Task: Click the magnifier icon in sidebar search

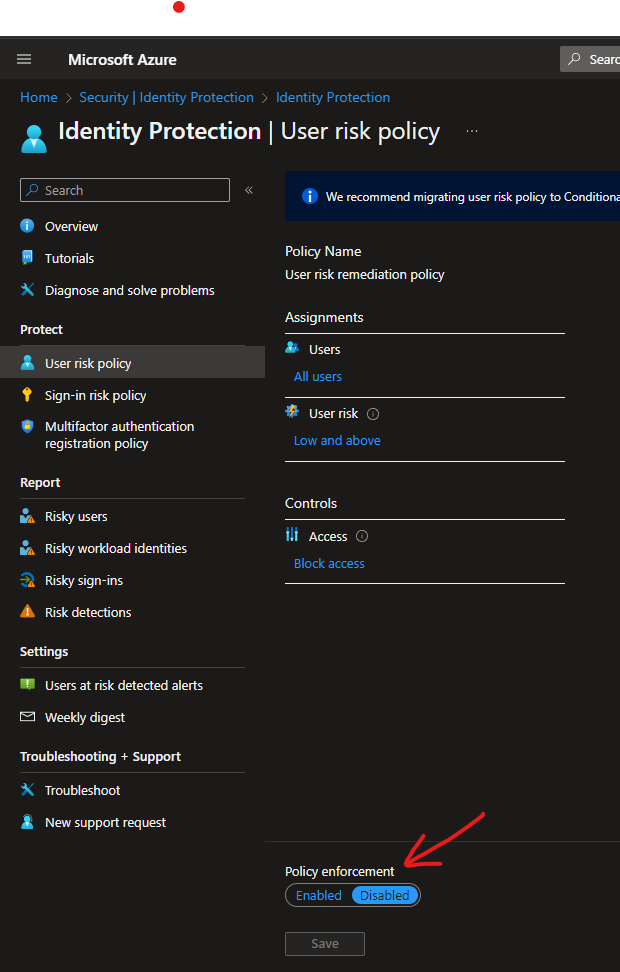Action: pos(32,190)
